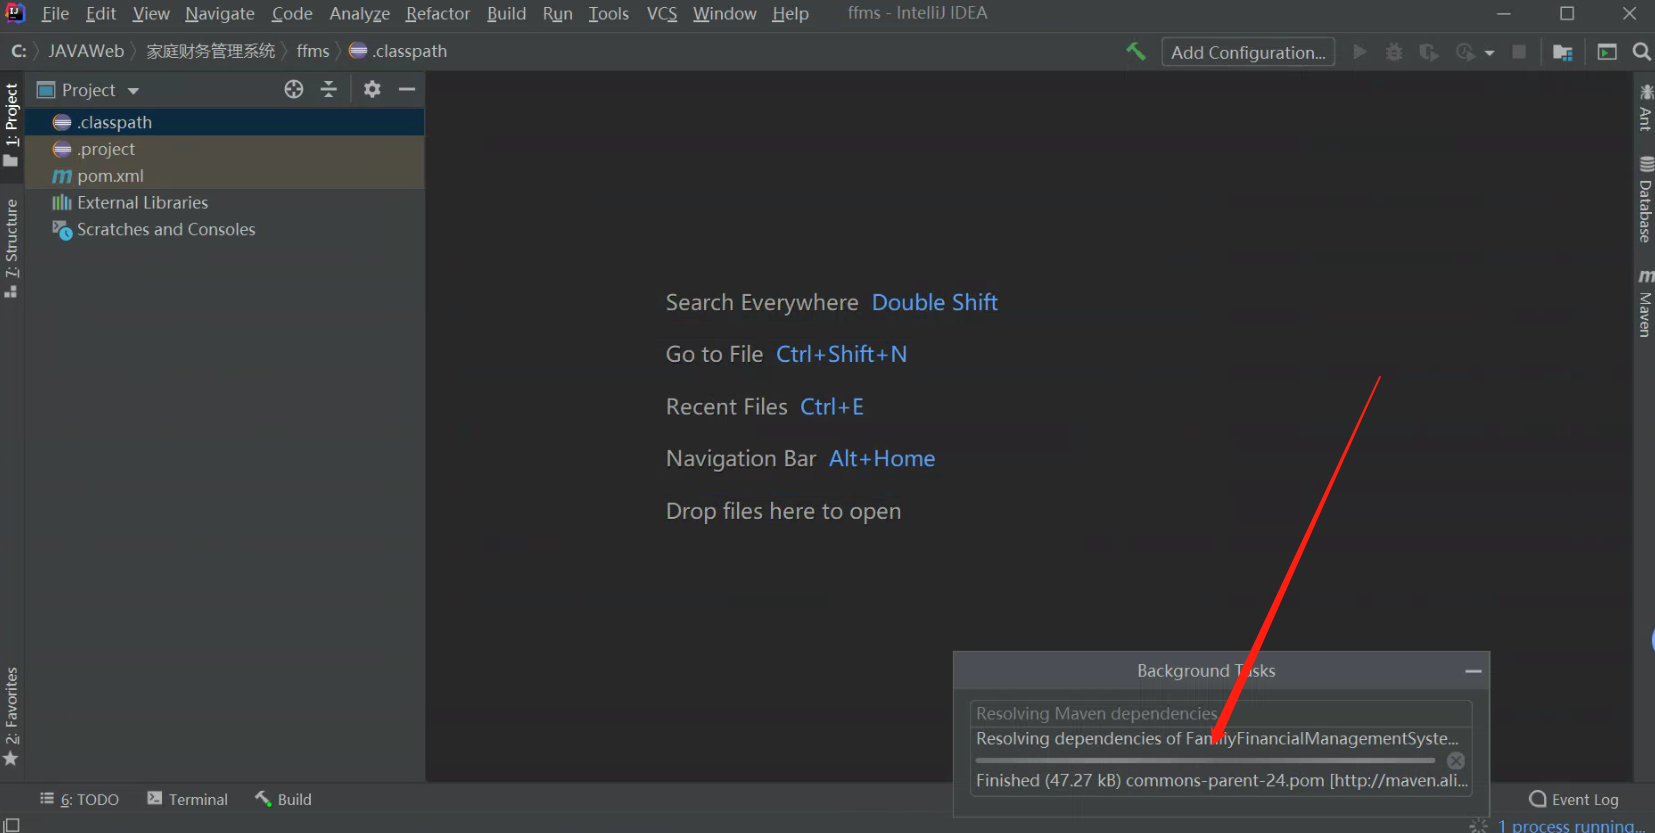Click 家庭财务管理系统 breadcrumb segment

pyautogui.click(x=211, y=51)
